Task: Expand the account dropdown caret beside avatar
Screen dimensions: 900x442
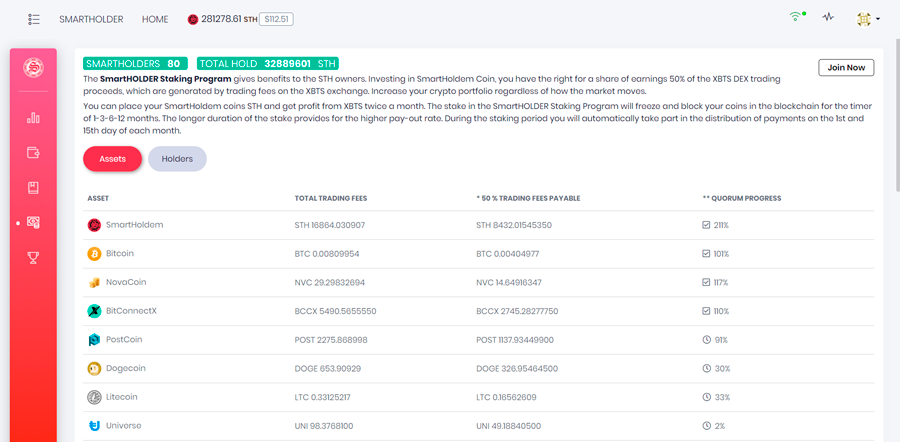Action: click(x=878, y=20)
